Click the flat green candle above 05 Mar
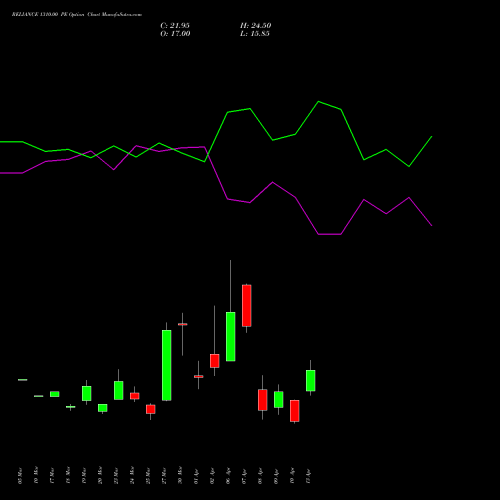This screenshot has height=500, width=500. [x=23, y=380]
